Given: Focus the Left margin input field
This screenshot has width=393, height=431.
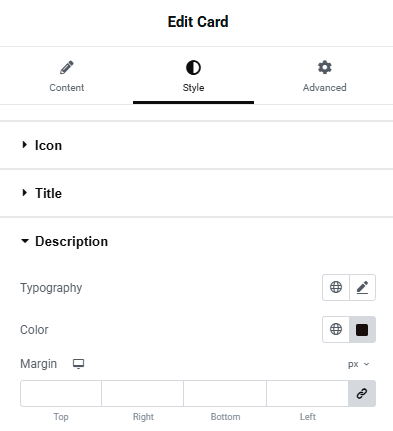Looking at the screenshot, I should tap(307, 393).
